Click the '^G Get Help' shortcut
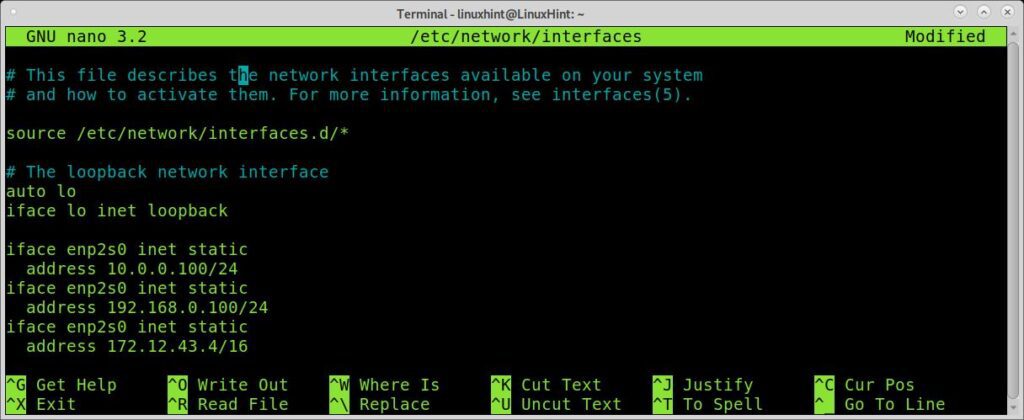Image resolution: width=1024 pixels, height=420 pixels. click(61, 385)
